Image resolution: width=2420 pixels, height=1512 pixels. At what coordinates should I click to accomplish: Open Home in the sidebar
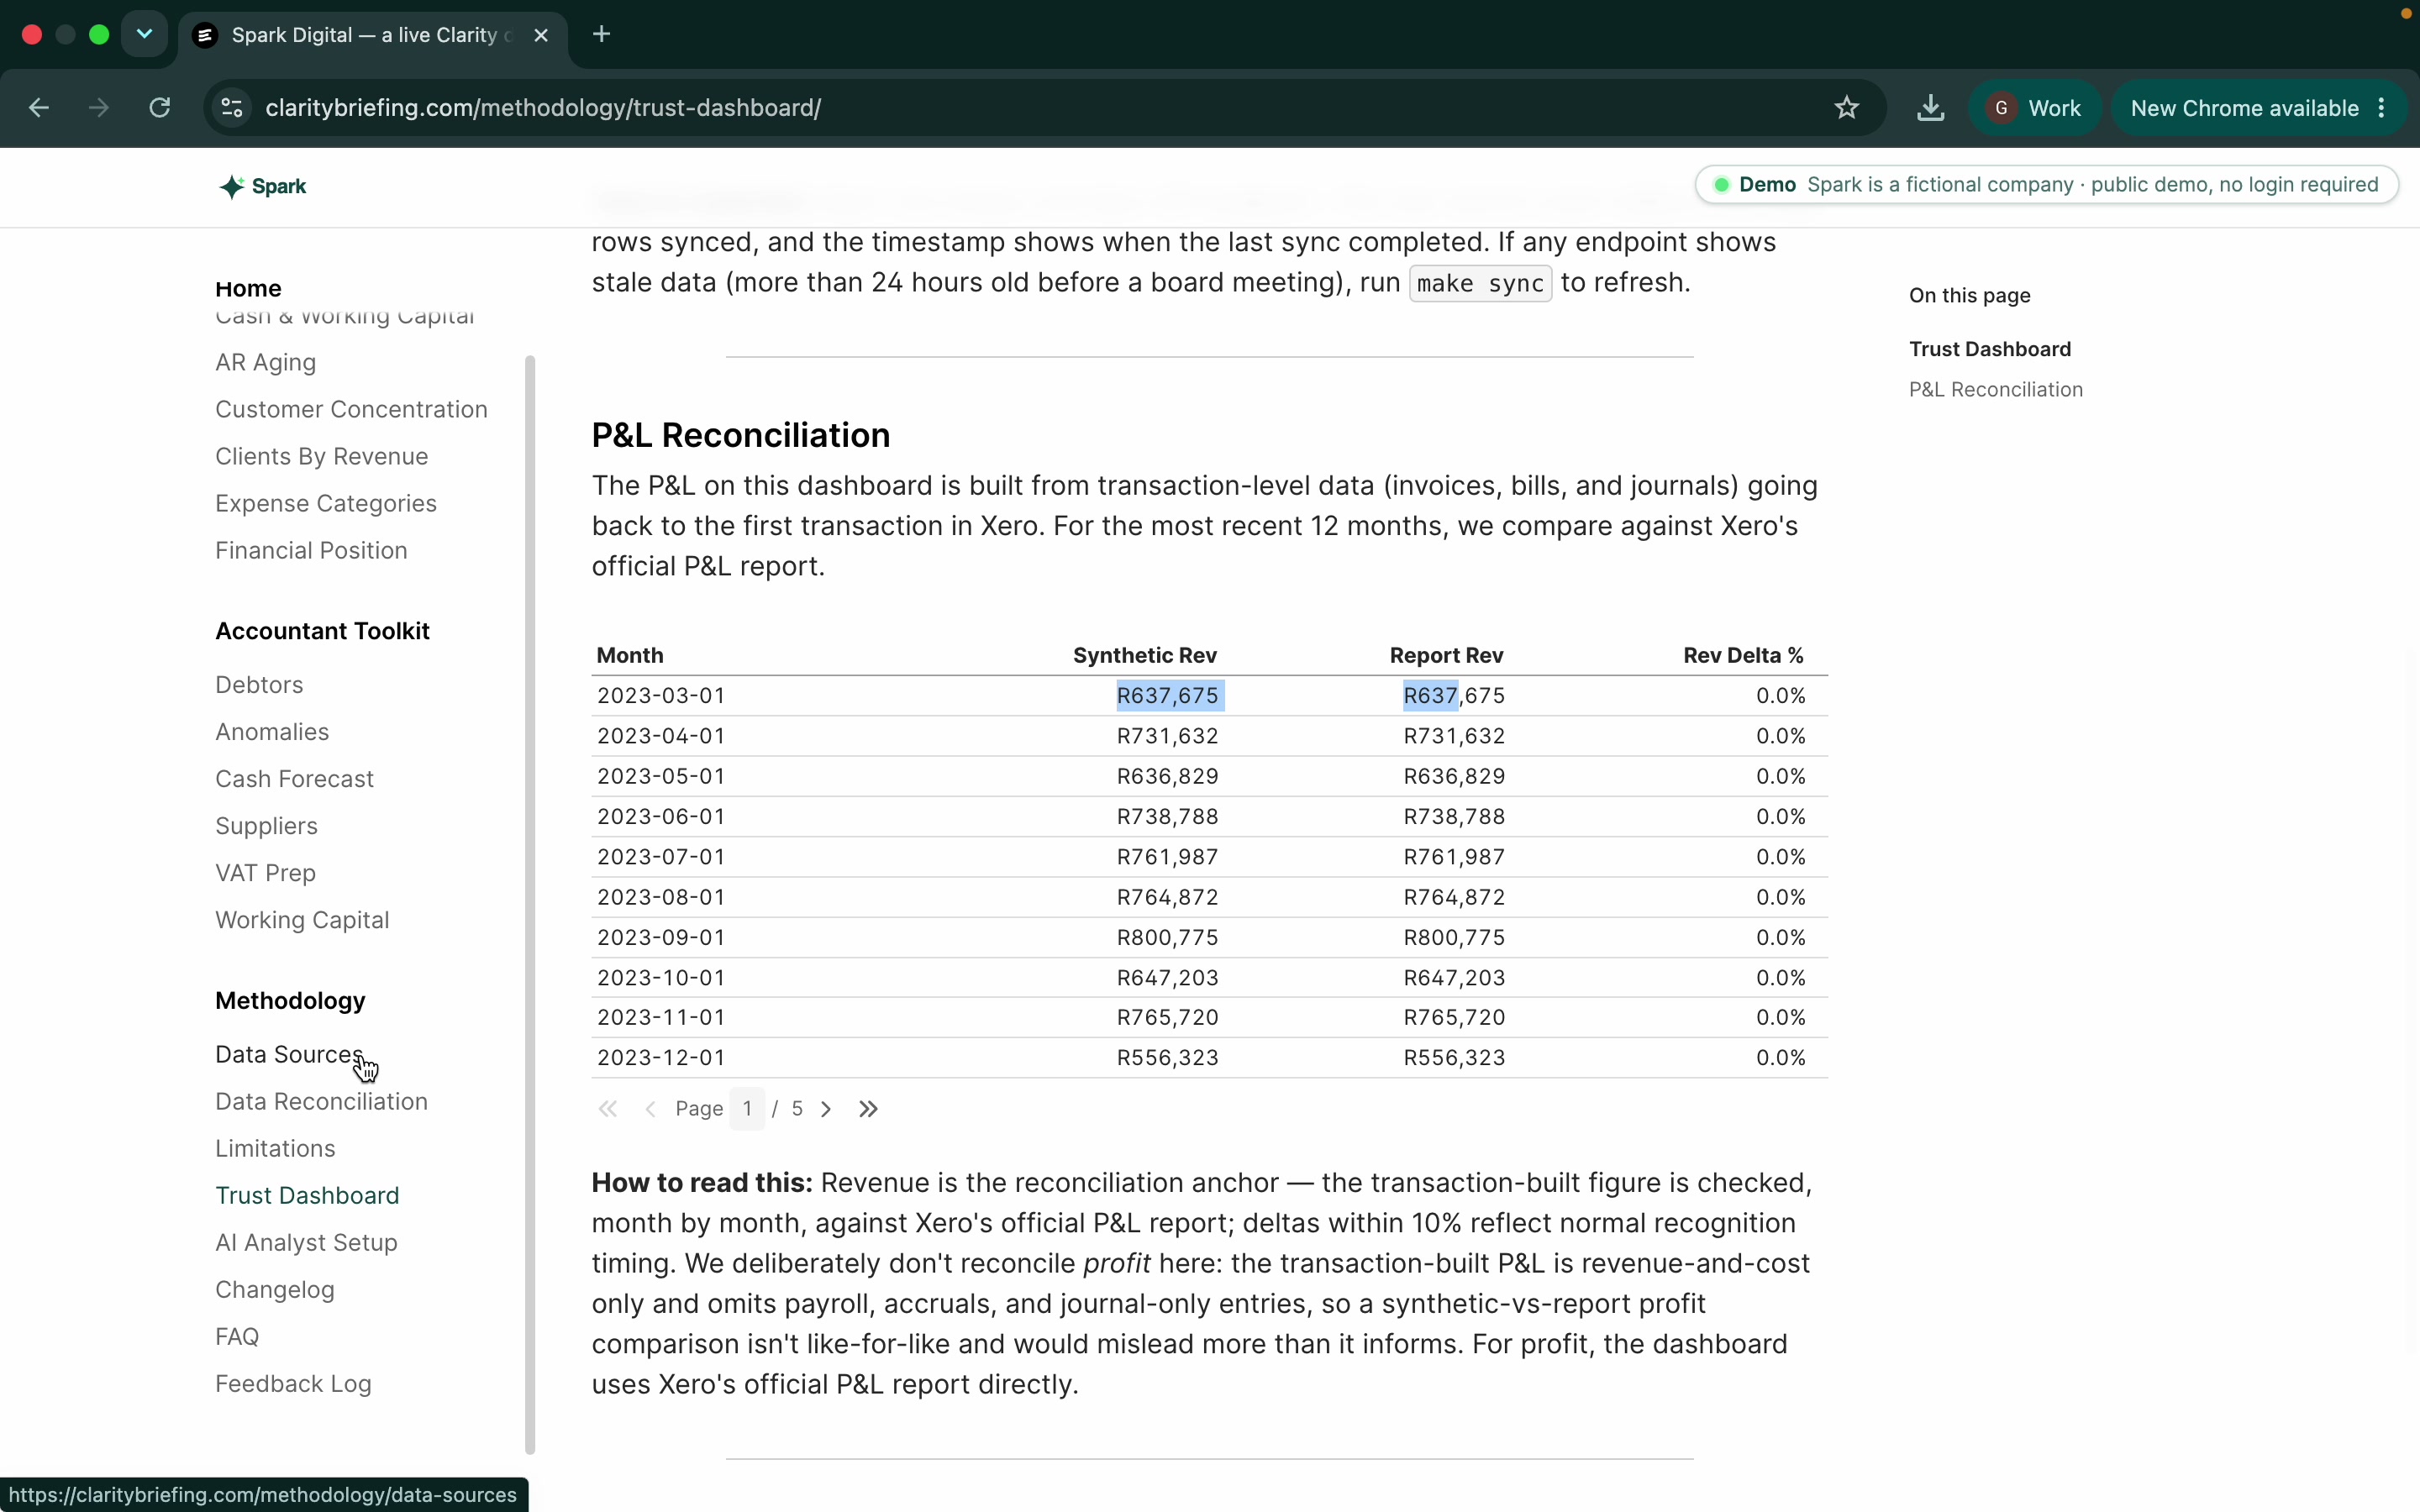coord(248,289)
